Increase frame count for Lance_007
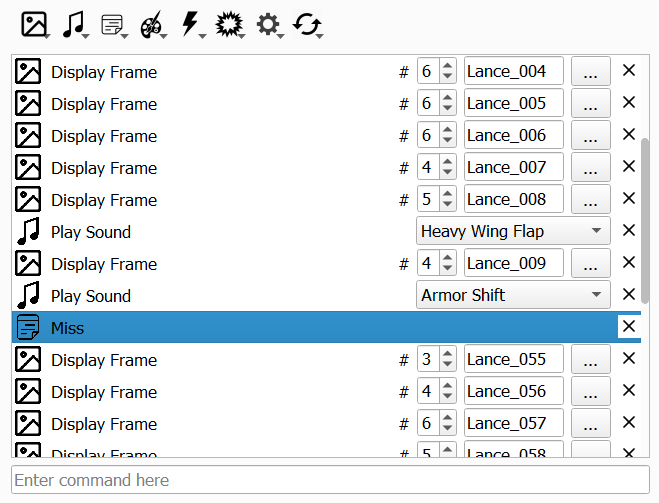The image size is (659, 503). [x=447, y=162]
